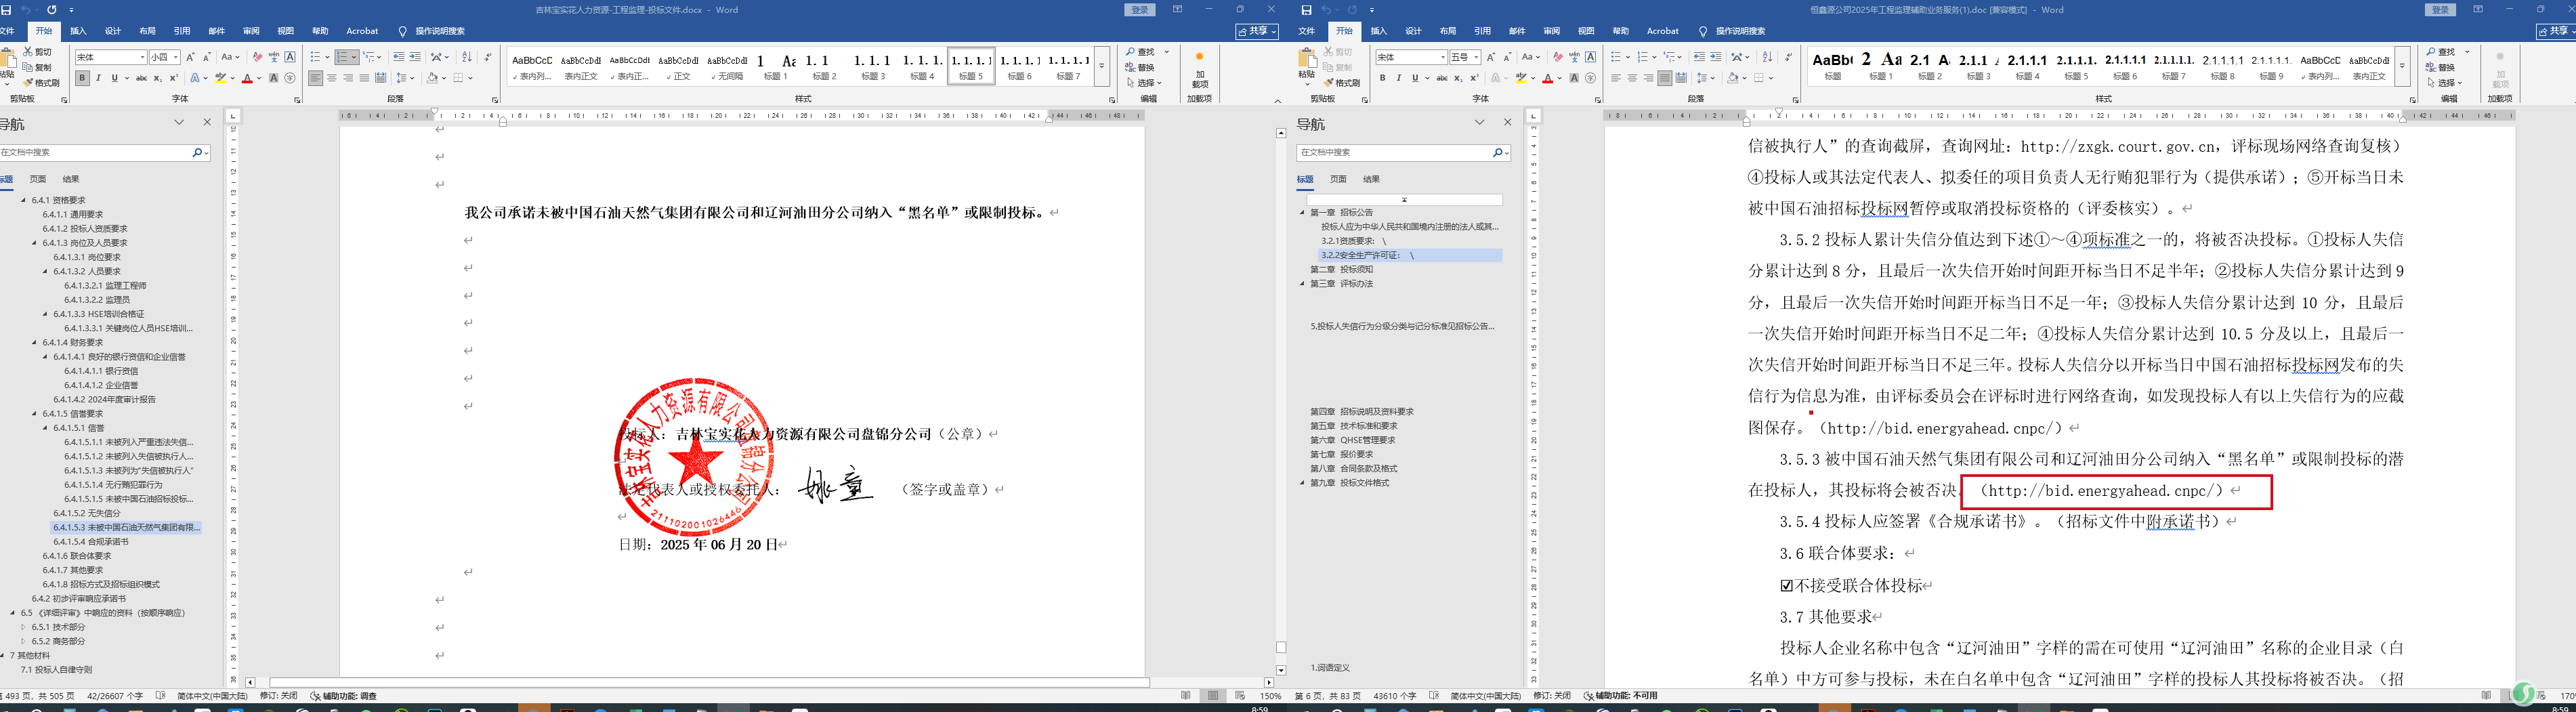Switch to 页面 tab in right navigation pane
The image size is (2576, 712).
click(x=1338, y=179)
